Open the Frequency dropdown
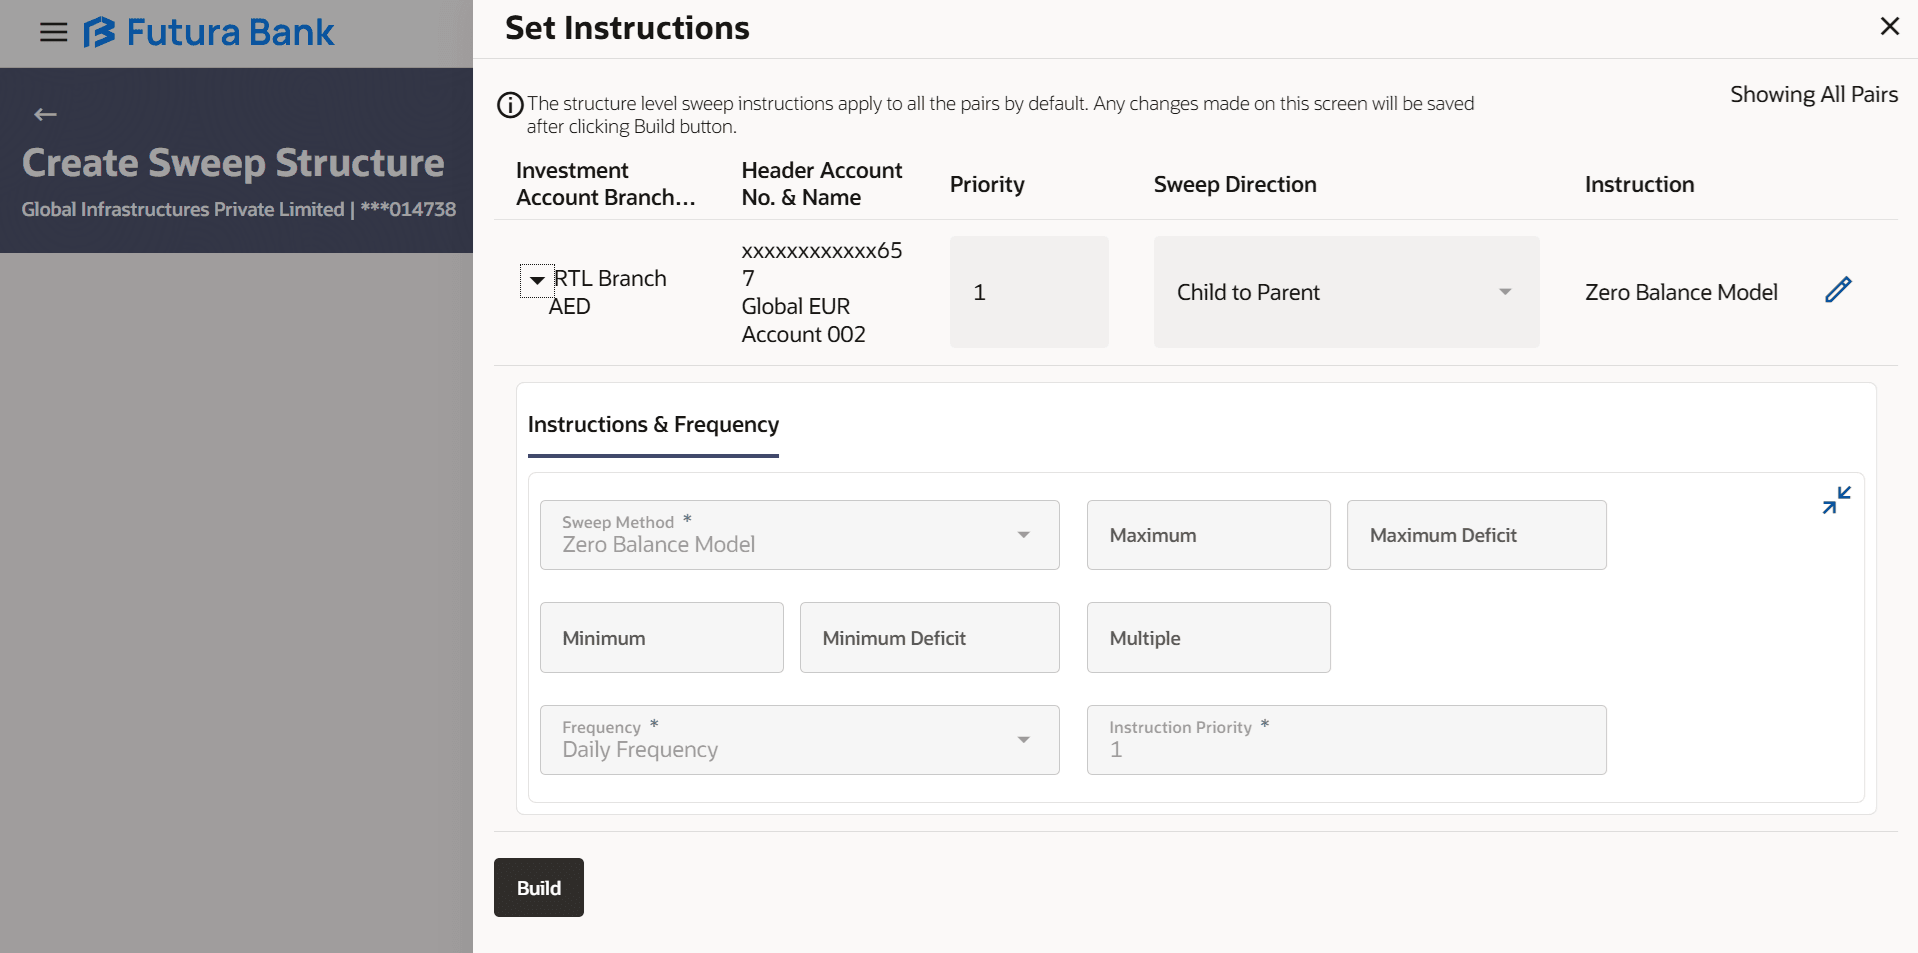 pos(799,740)
